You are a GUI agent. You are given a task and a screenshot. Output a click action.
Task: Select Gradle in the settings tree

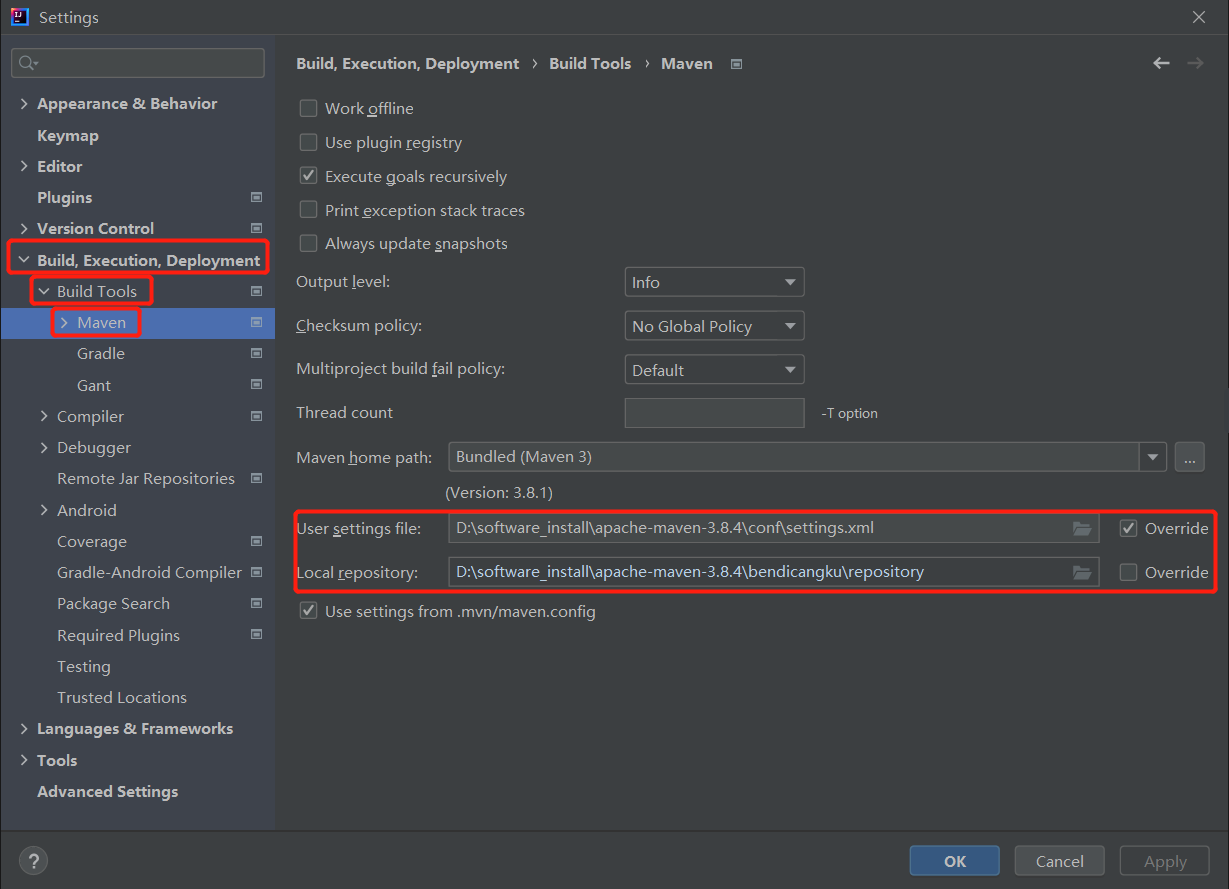101,354
